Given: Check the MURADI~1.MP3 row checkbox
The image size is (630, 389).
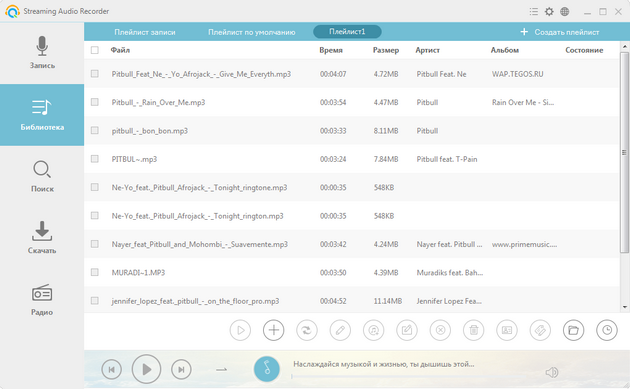Looking at the screenshot, I should pyautogui.click(x=95, y=272).
